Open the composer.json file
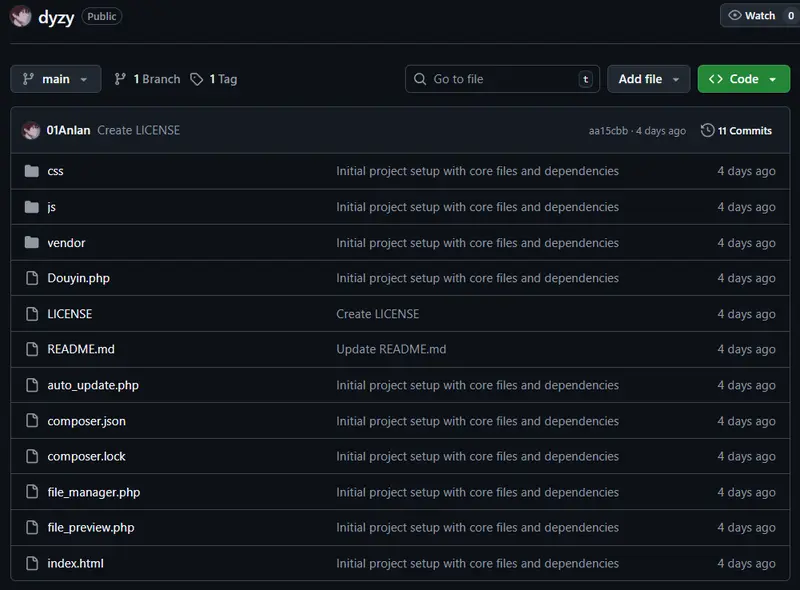This screenshot has width=800, height=590. (86, 421)
